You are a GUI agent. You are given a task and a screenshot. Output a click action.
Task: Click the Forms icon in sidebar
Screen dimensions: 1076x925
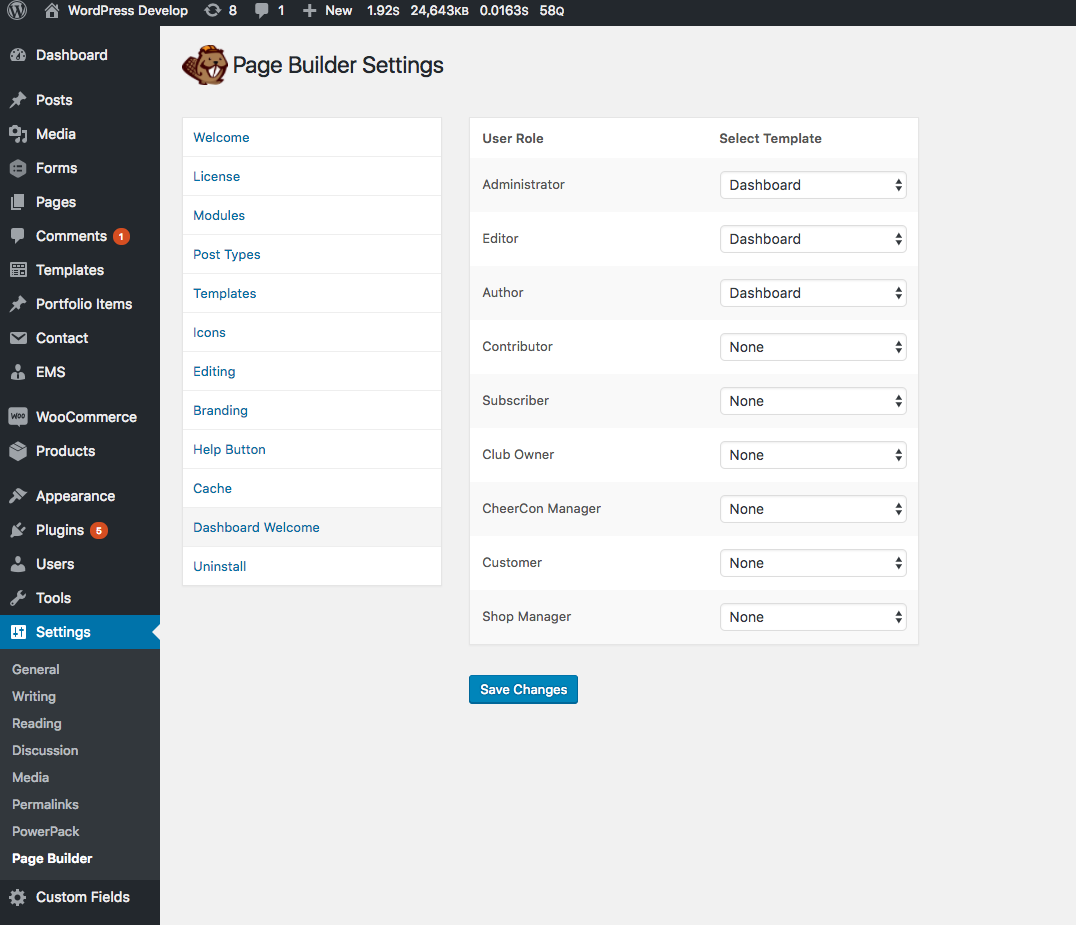tap(19, 168)
